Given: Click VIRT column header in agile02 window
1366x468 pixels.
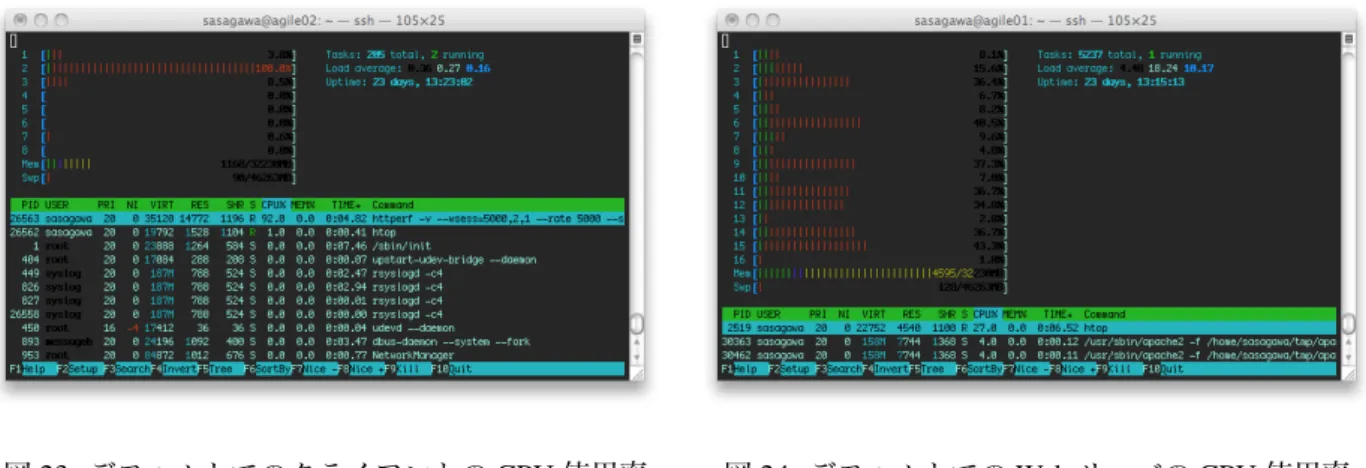Looking at the screenshot, I should pos(161,204).
